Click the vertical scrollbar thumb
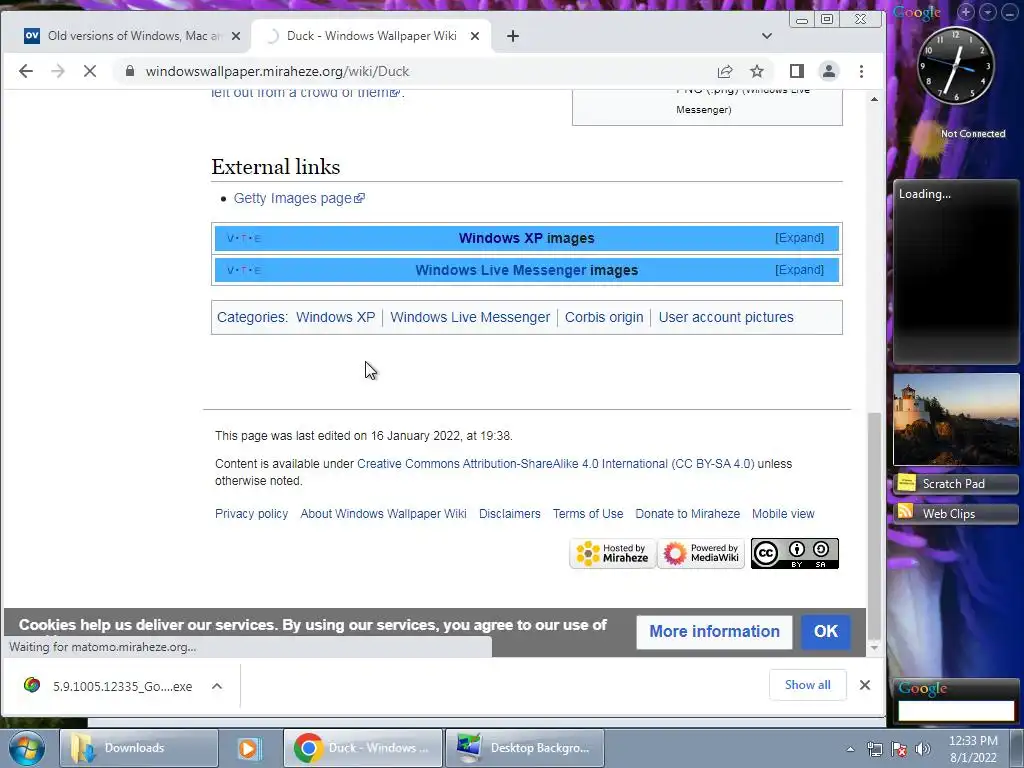Image resolution: width=1024 pixels, height=768 pixels. point(874,524)
